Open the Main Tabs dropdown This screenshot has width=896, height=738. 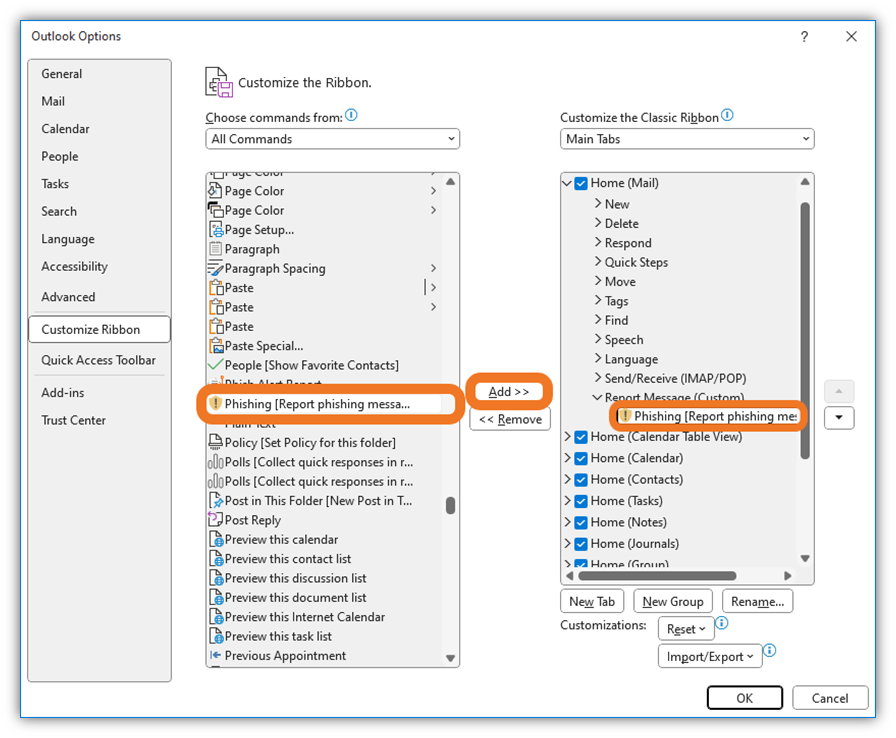[687, 139]
